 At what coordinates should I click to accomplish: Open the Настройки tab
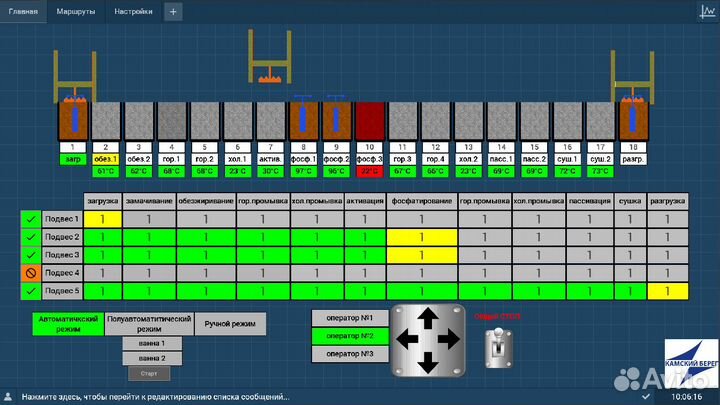(x=133, y=12)
